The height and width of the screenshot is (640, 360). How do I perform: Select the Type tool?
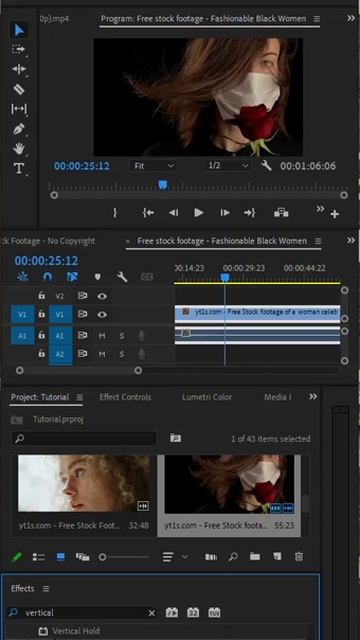coord(19,168)
